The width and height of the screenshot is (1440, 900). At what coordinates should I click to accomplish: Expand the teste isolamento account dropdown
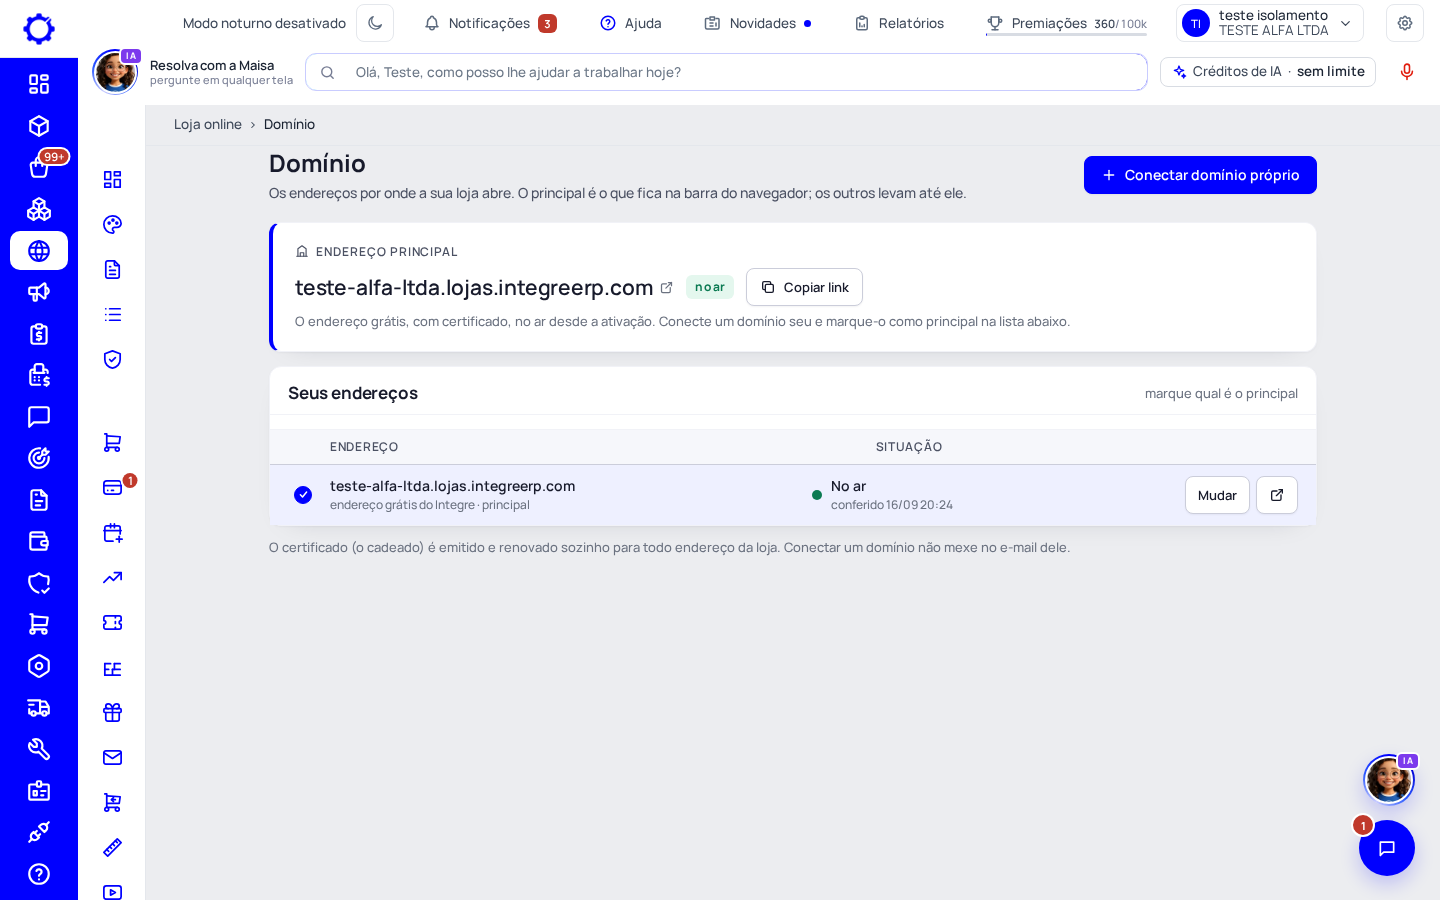tap(1270, 23)
